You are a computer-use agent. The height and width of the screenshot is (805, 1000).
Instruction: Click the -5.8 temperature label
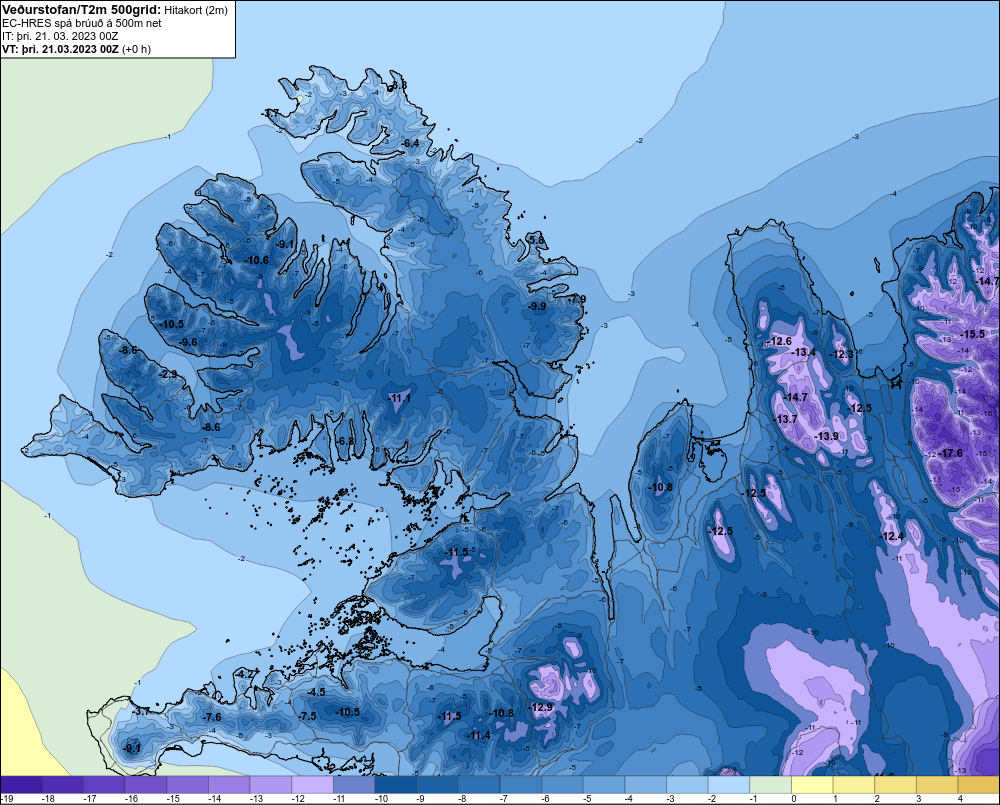[x=536, y=240]
